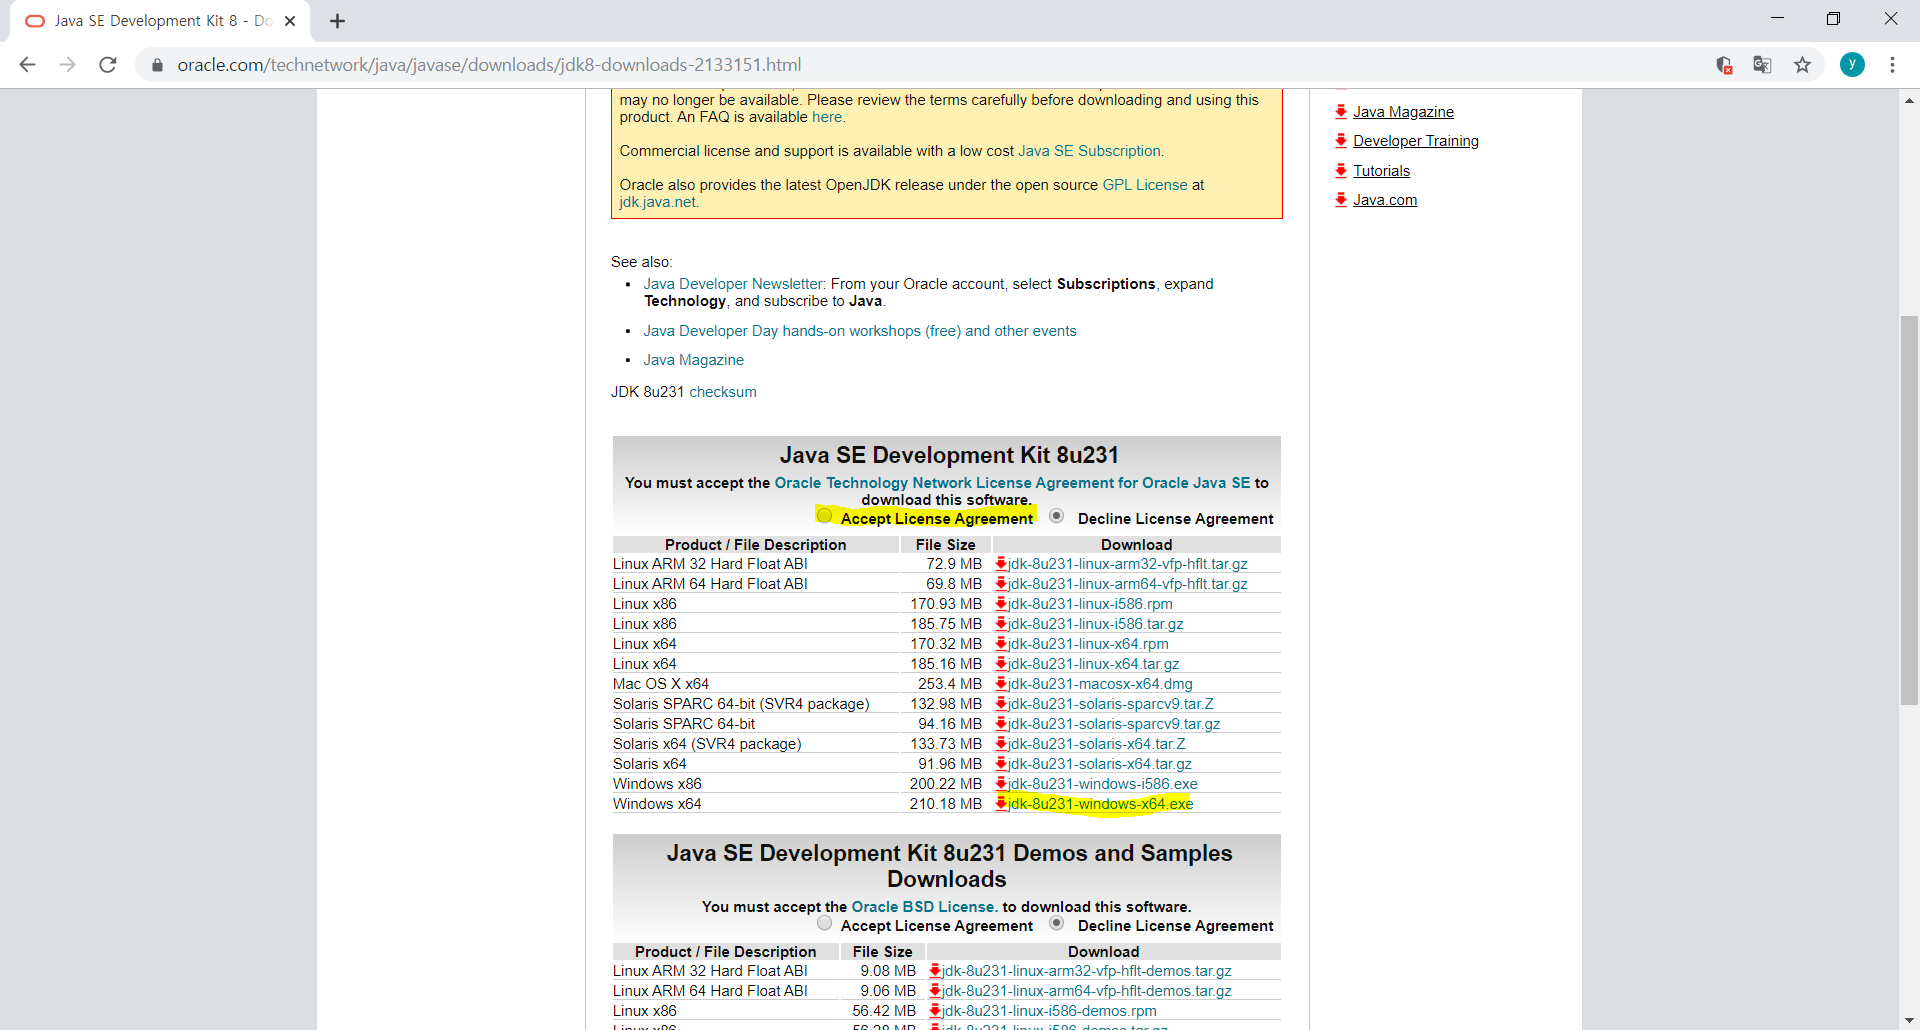Click red arrow icon beside Java Magazine sidebar link
1920x1030 pixels.
click(1341, 112)
